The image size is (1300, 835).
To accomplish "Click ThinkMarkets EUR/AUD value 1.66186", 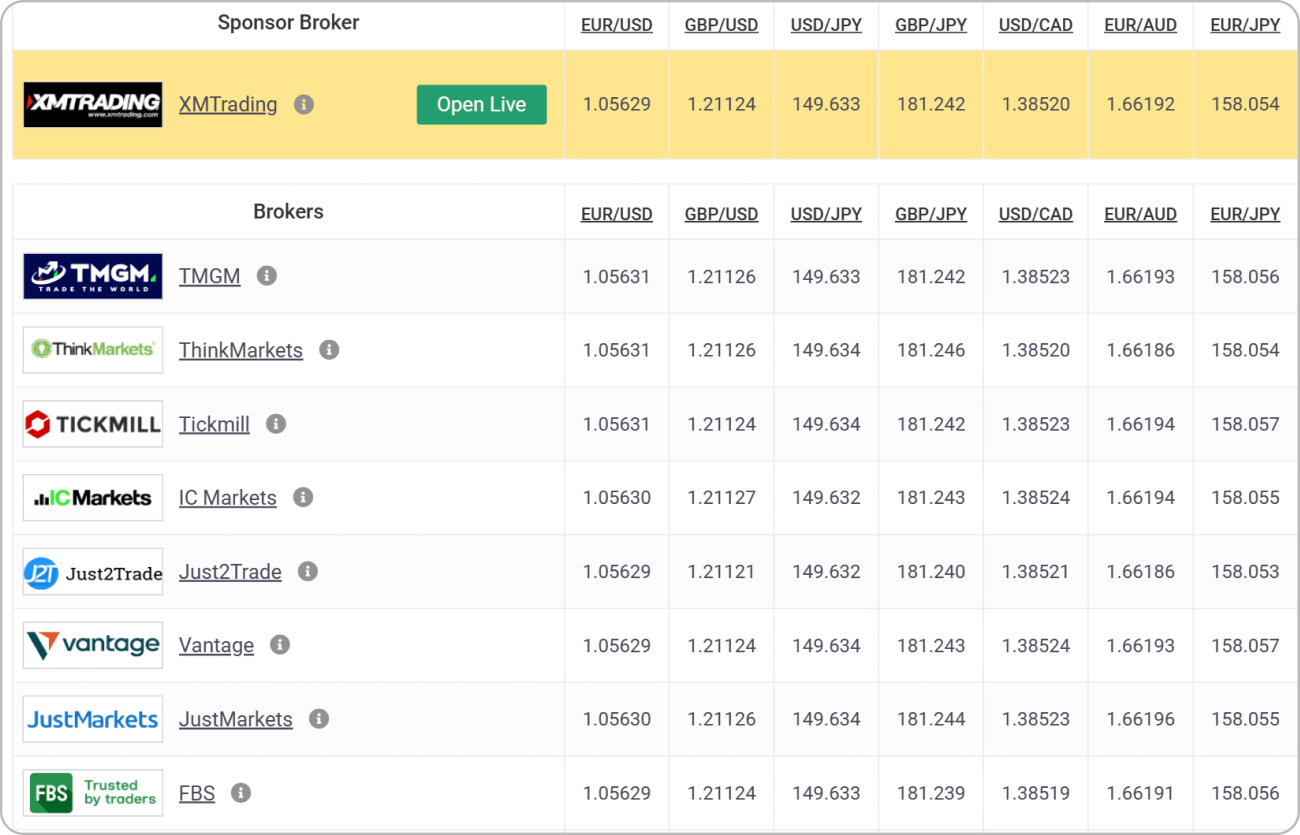I will (x=1141, y=350).
